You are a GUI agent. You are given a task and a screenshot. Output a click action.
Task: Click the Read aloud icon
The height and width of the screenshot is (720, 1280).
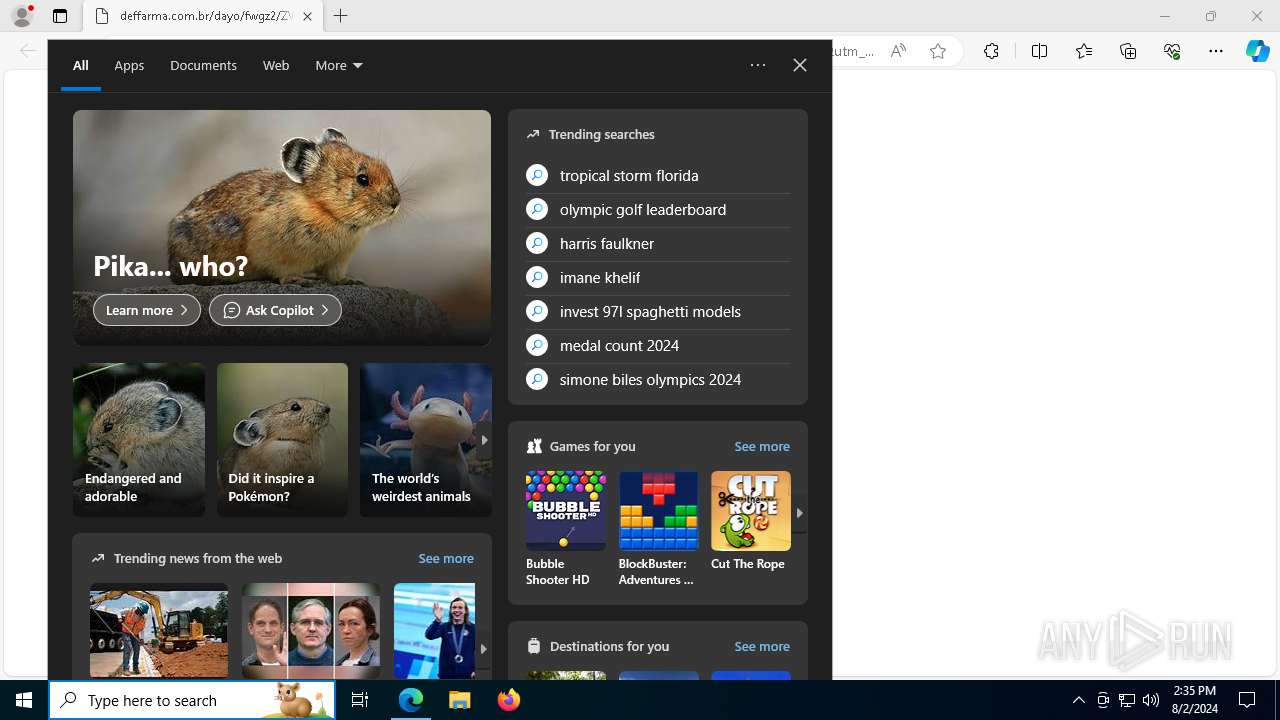(898, 51)
